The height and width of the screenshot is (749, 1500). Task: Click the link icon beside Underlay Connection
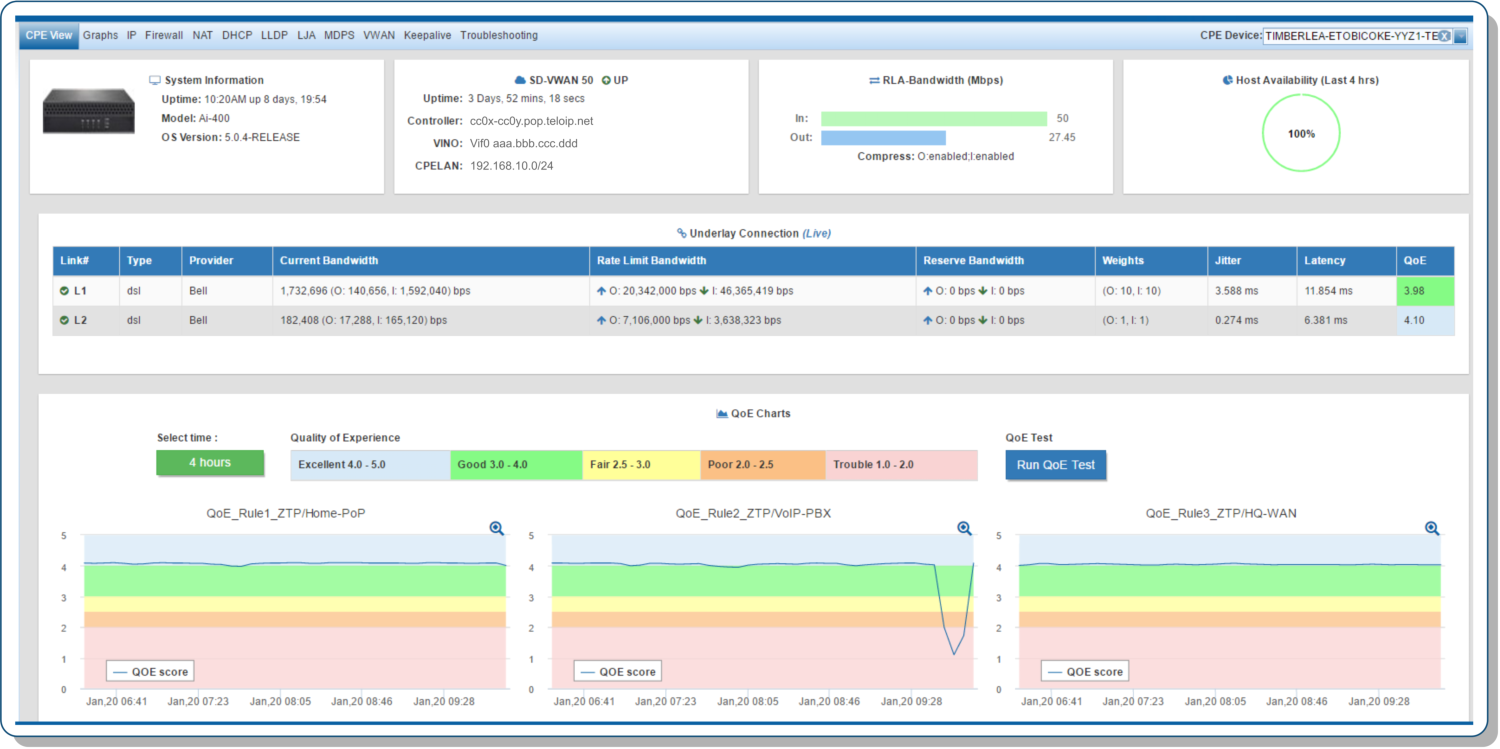682,233
